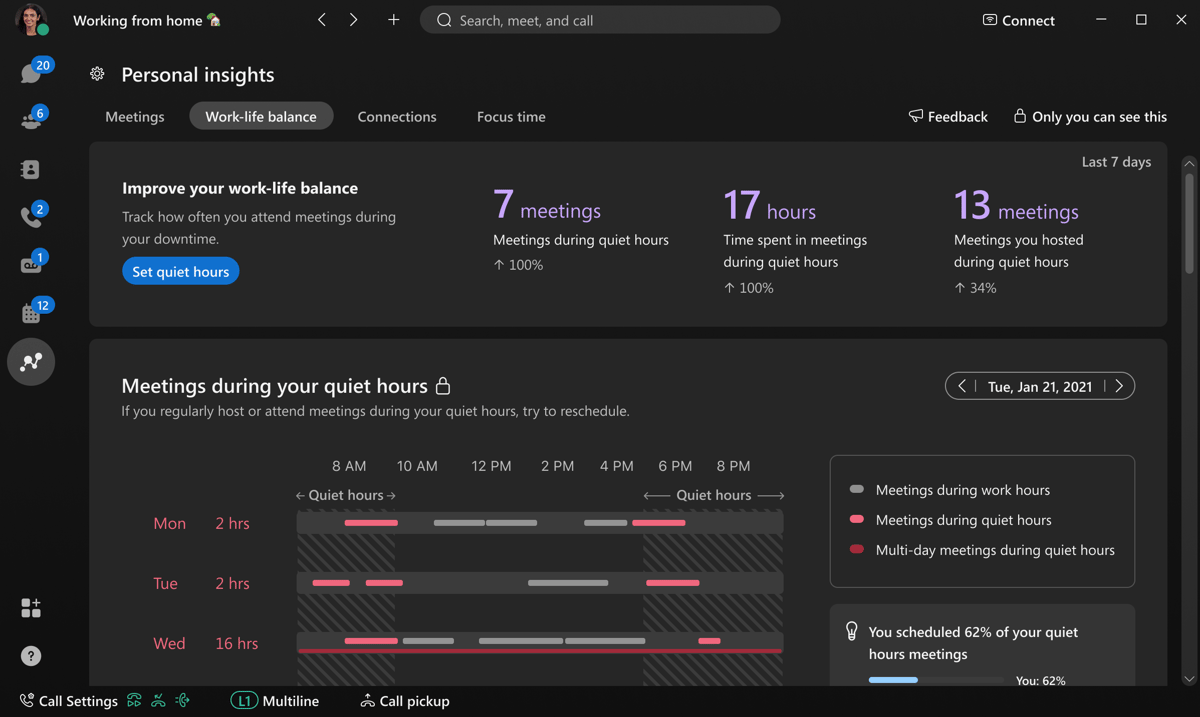The image size is (1200, 717).
Task: Click the Connect to device button
Action: click(x=1018, y=20)
